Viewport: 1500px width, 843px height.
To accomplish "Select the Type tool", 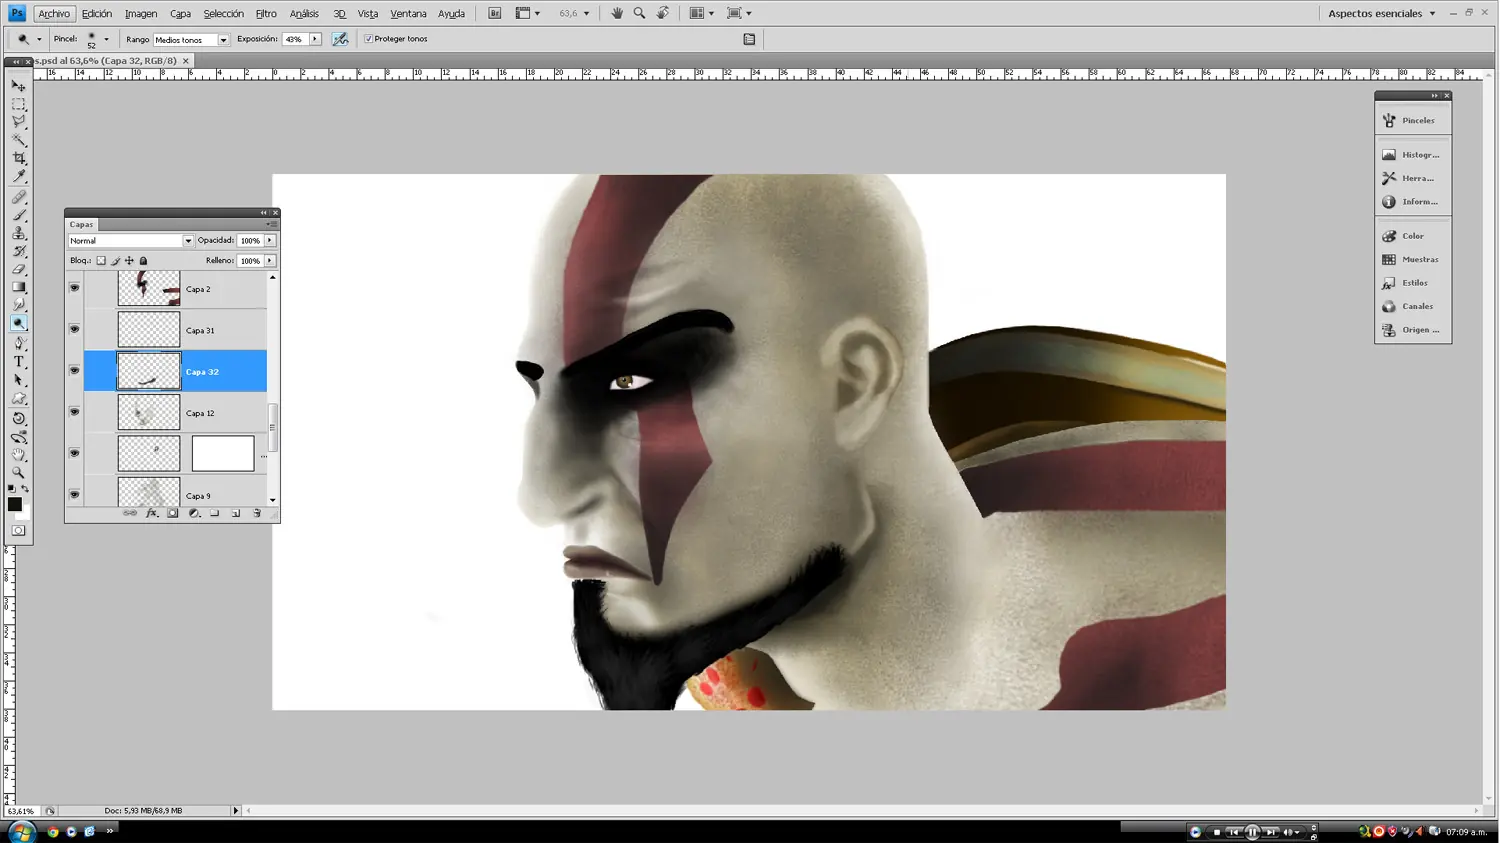I will pyautogui.click(x=19, y=362).
